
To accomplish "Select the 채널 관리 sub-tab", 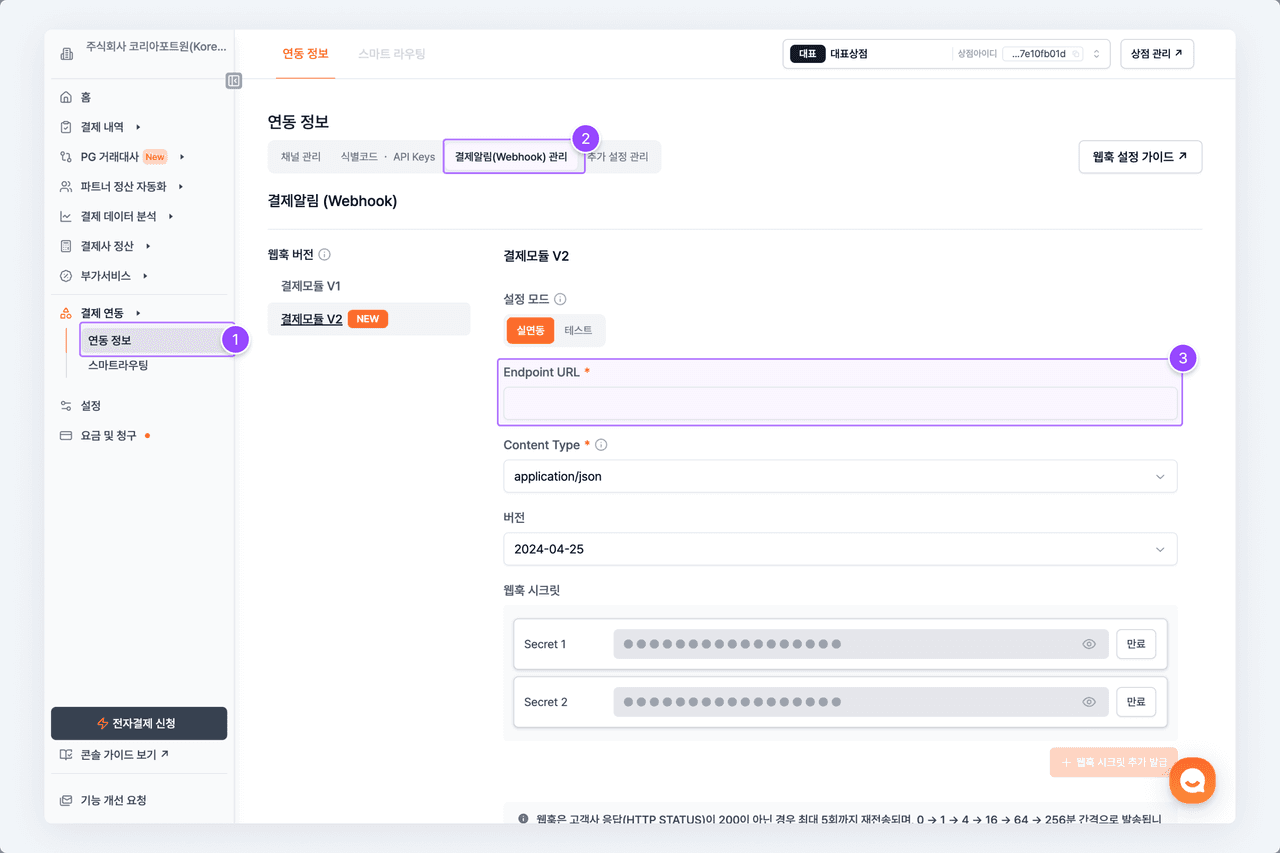I will (301, 157).
